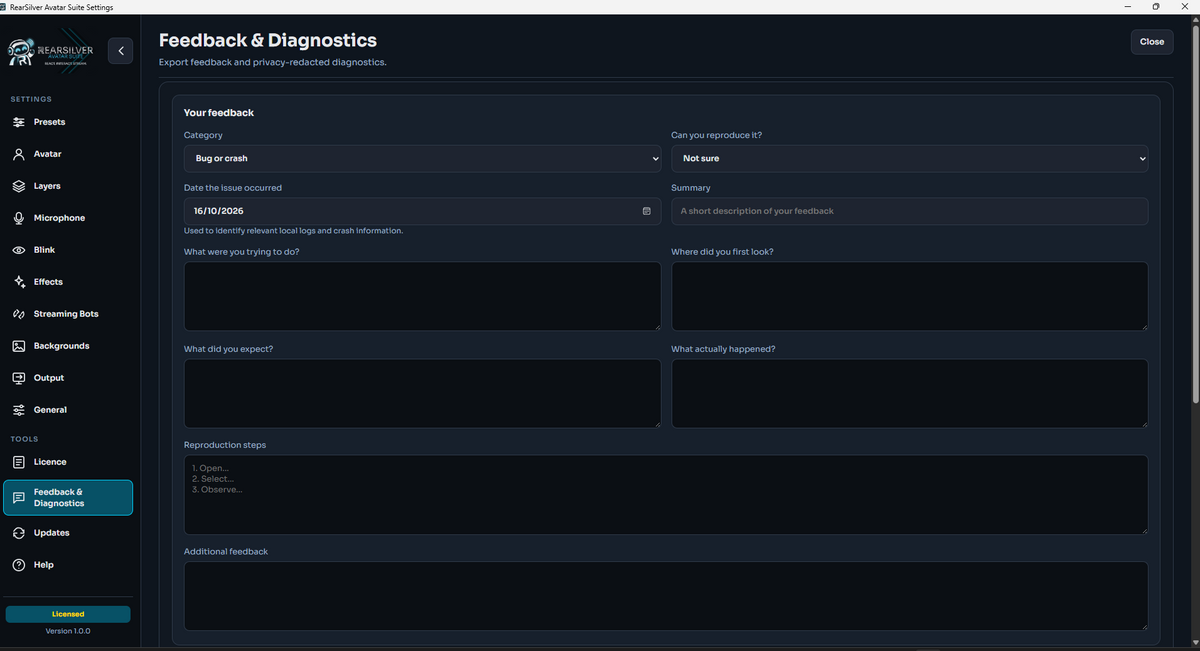1200x651 pixels.
Task: Go to the Licence page
Action: click(x=68, y=462)
